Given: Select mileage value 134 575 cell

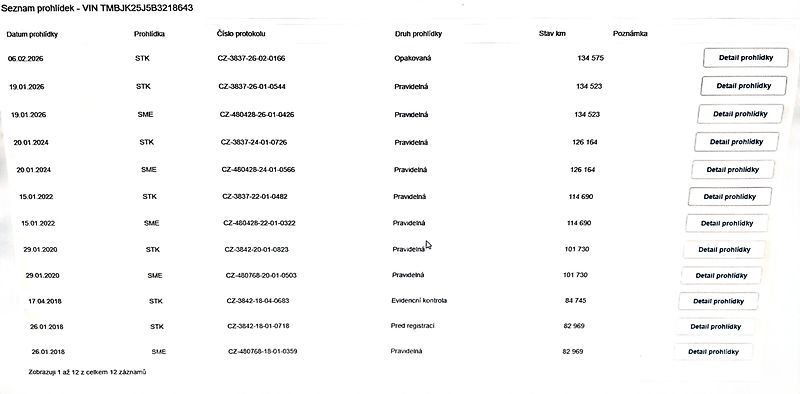Looking at the screenshot, I should pos(590,58).
